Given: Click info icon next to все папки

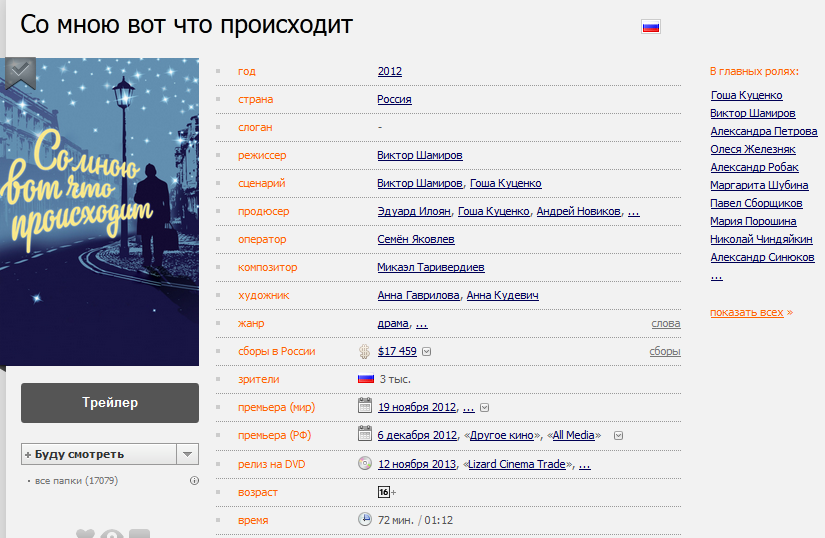Looking at the screenshot, I should click(195, 481).
